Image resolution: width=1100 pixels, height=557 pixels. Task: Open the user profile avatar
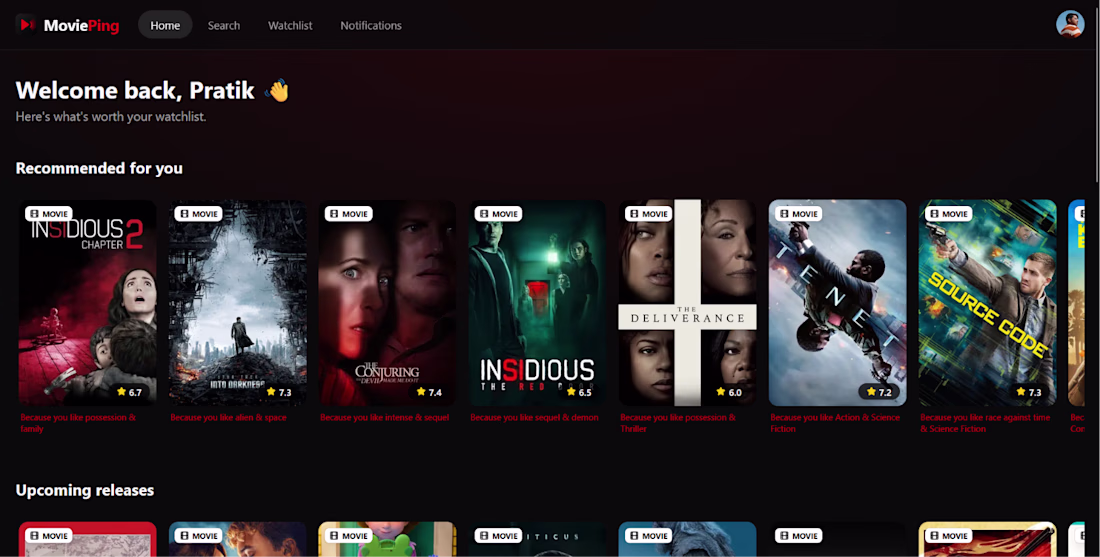(x=1070, y=24)
